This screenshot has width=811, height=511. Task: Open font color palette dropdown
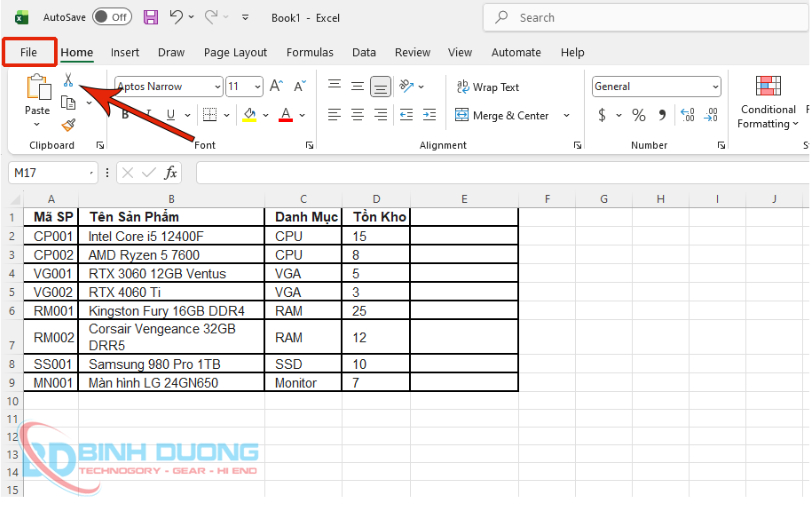[x=302, y=115]
